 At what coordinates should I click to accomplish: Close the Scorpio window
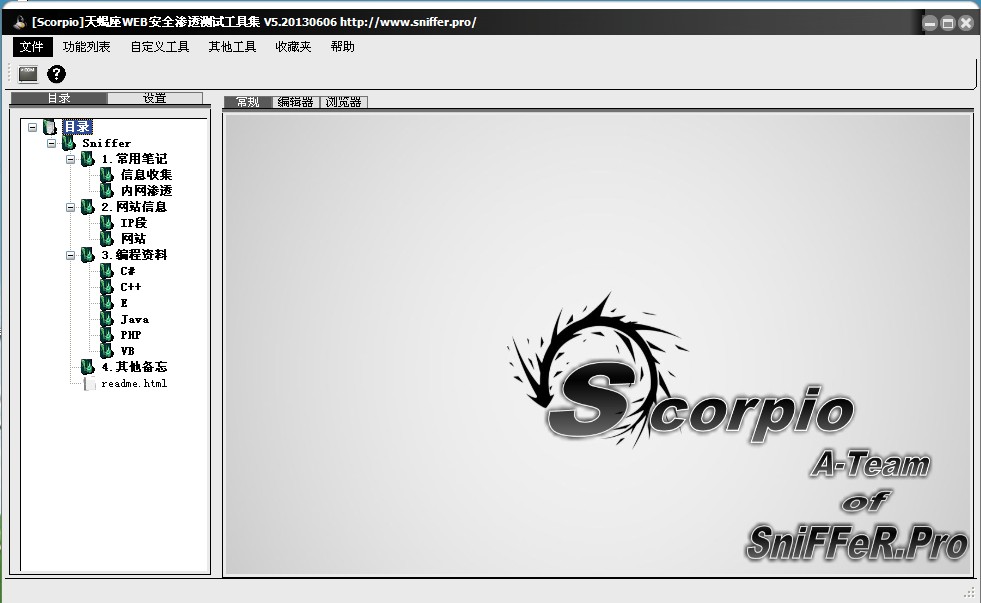pyautogui.click(x=966, y=24)
